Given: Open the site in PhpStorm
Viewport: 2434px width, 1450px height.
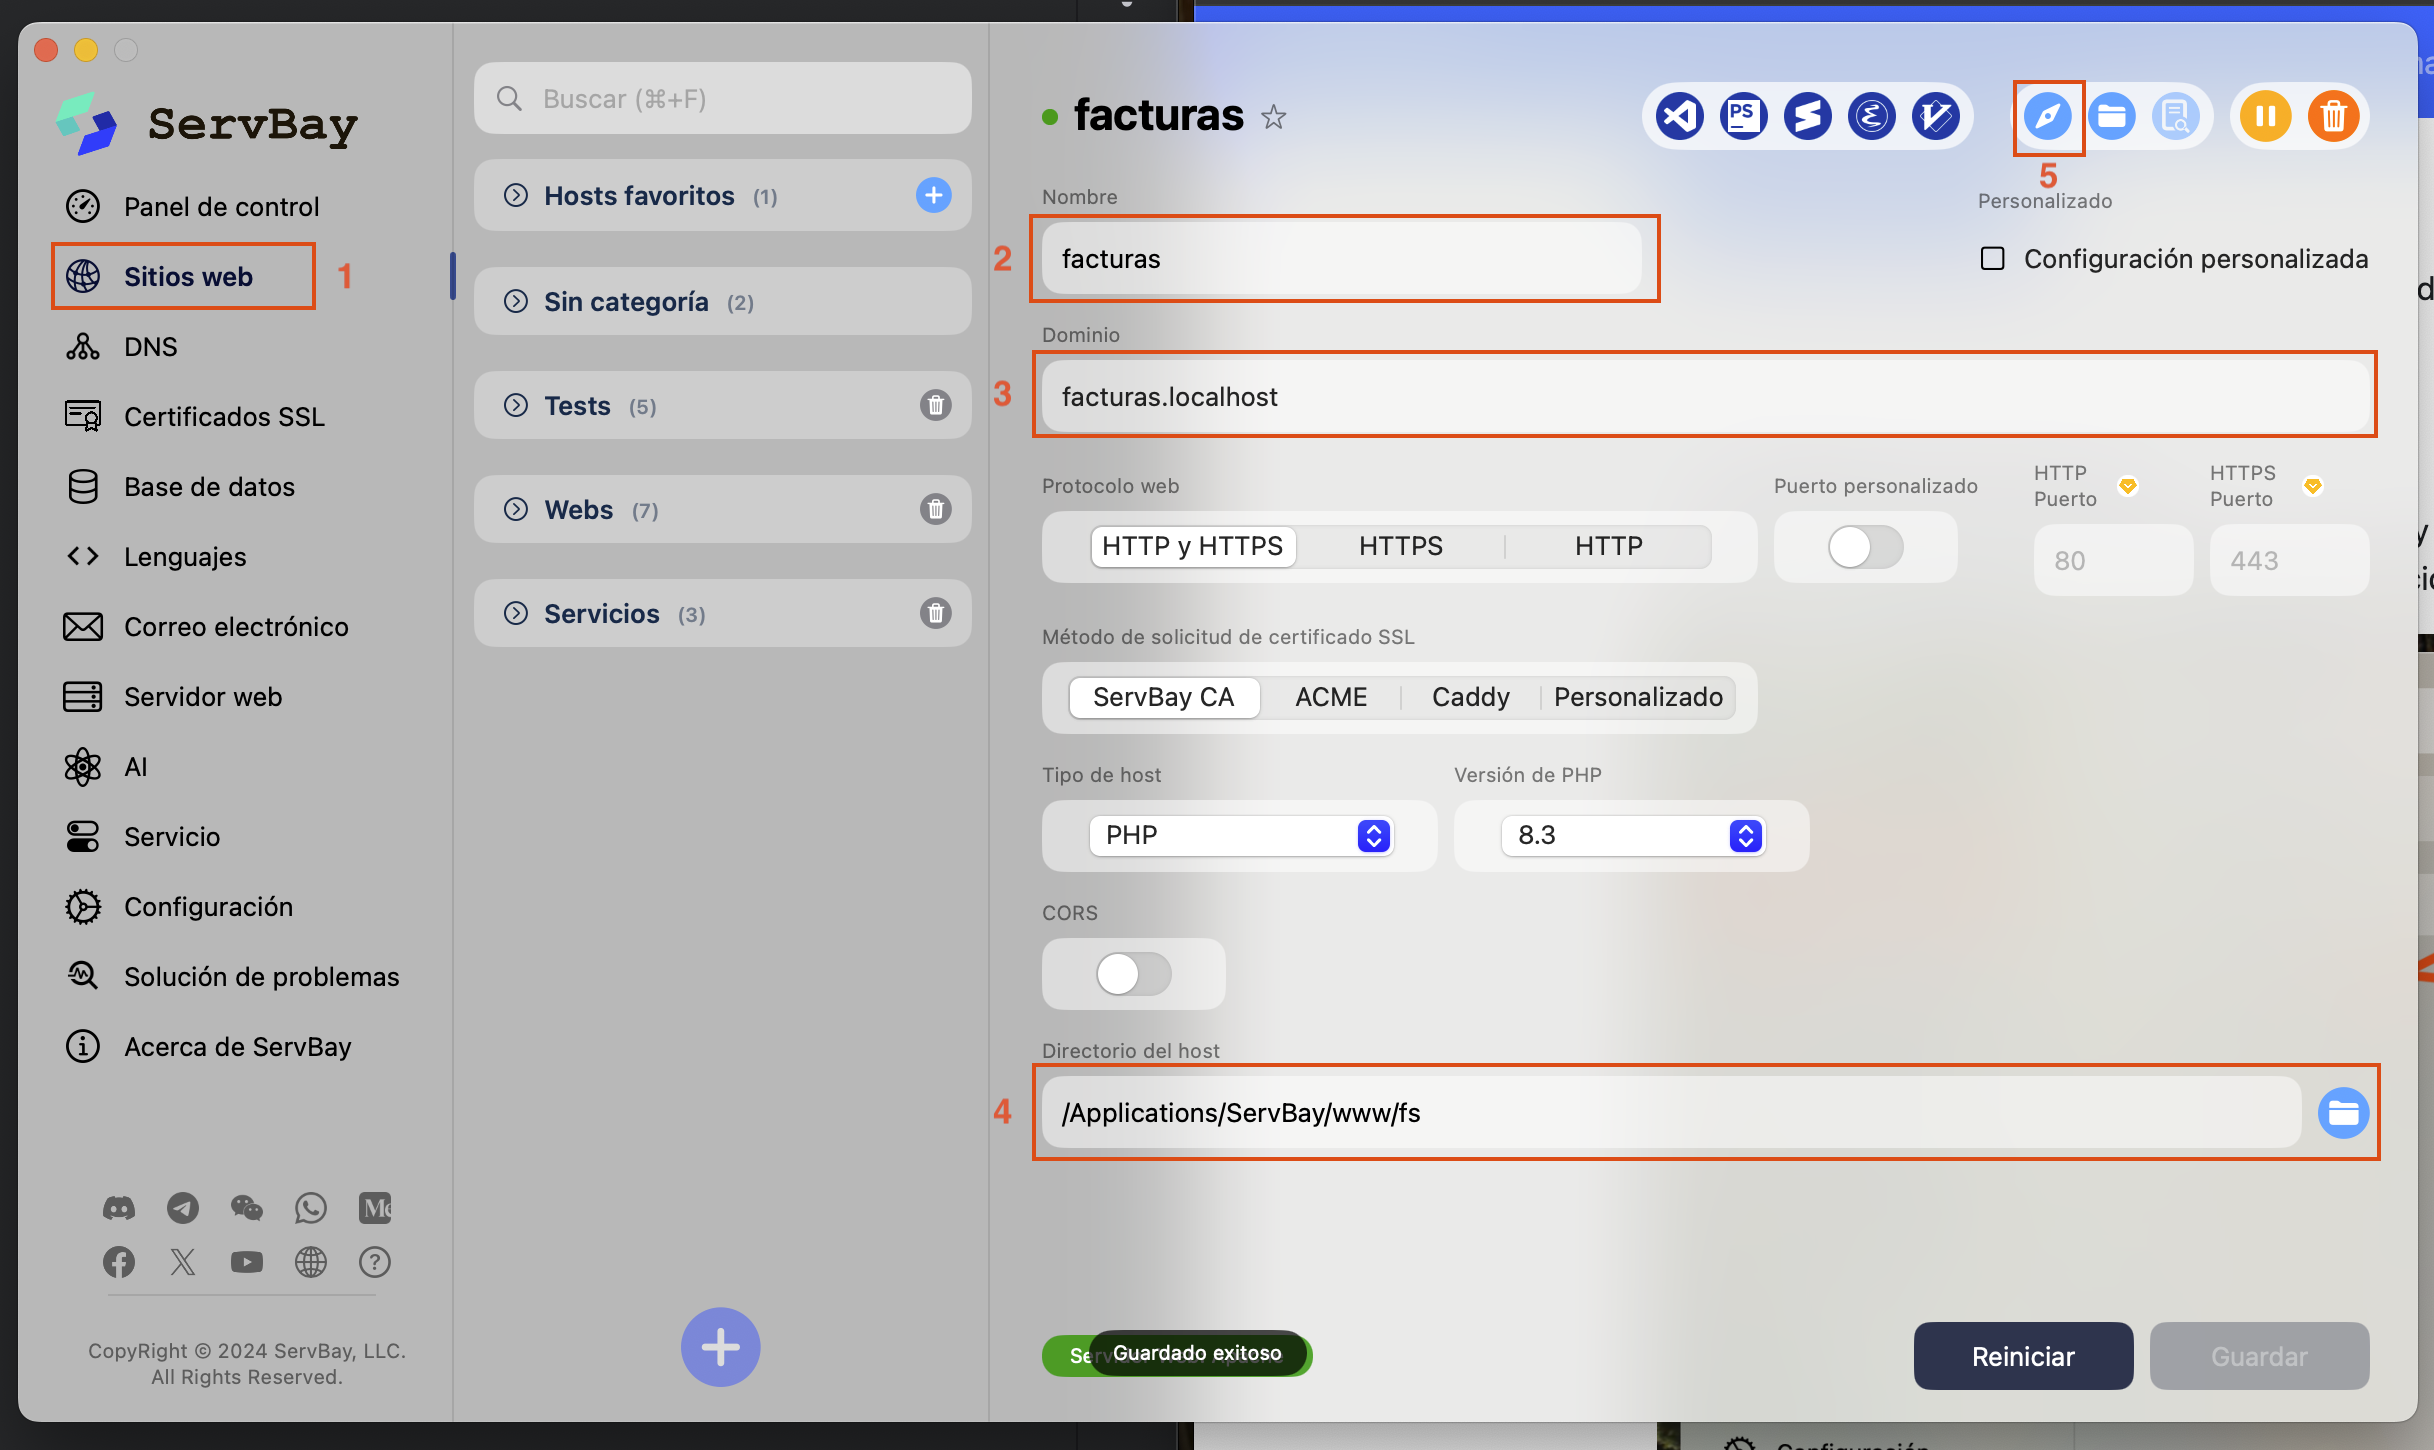Looking at the screenshot, I should pos(1743,117).
